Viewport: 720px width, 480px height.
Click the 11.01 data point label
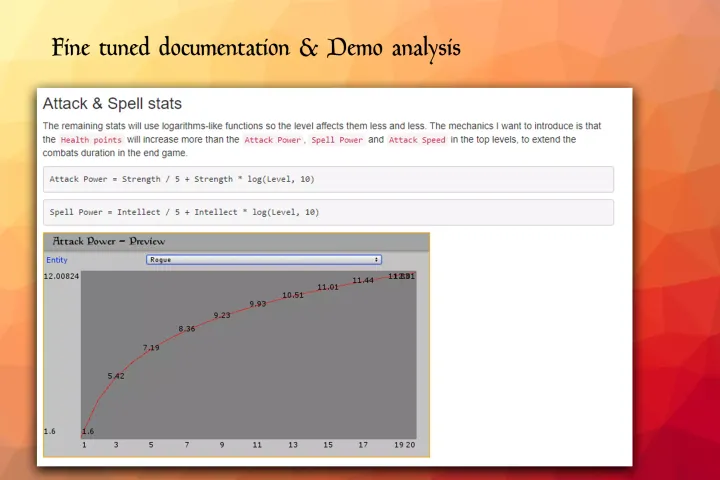328,287
